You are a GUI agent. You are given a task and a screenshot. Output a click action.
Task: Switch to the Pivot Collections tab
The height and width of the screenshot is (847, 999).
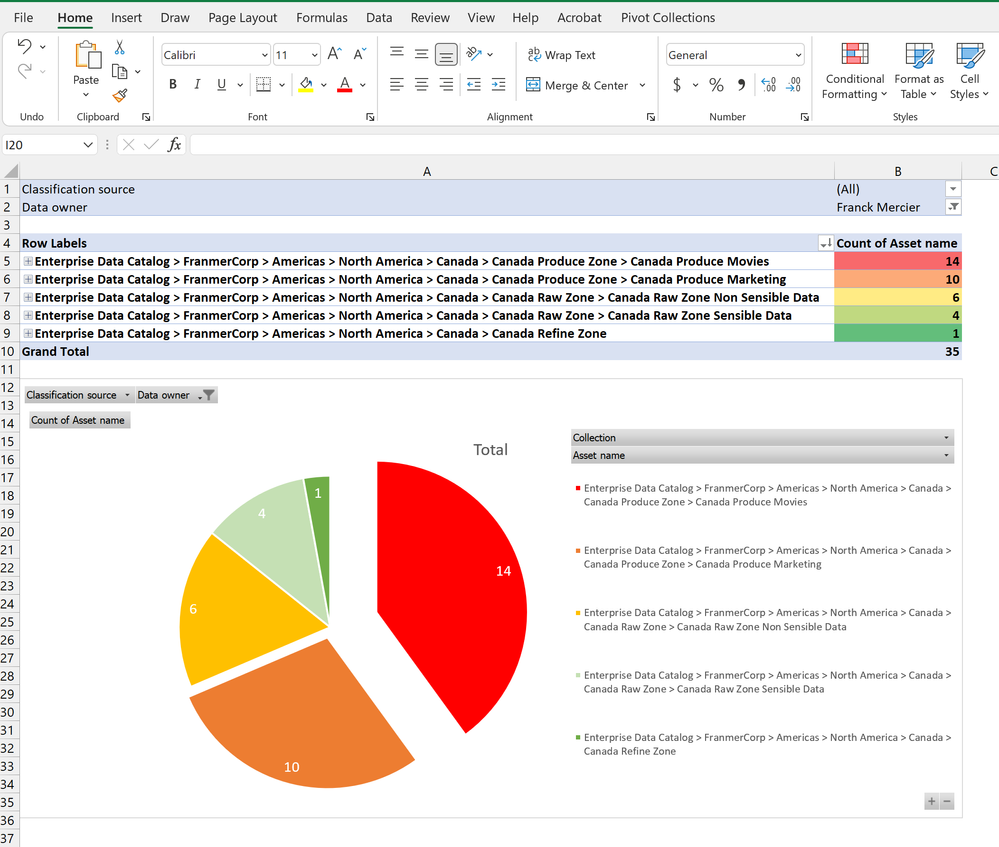(668, 18)
